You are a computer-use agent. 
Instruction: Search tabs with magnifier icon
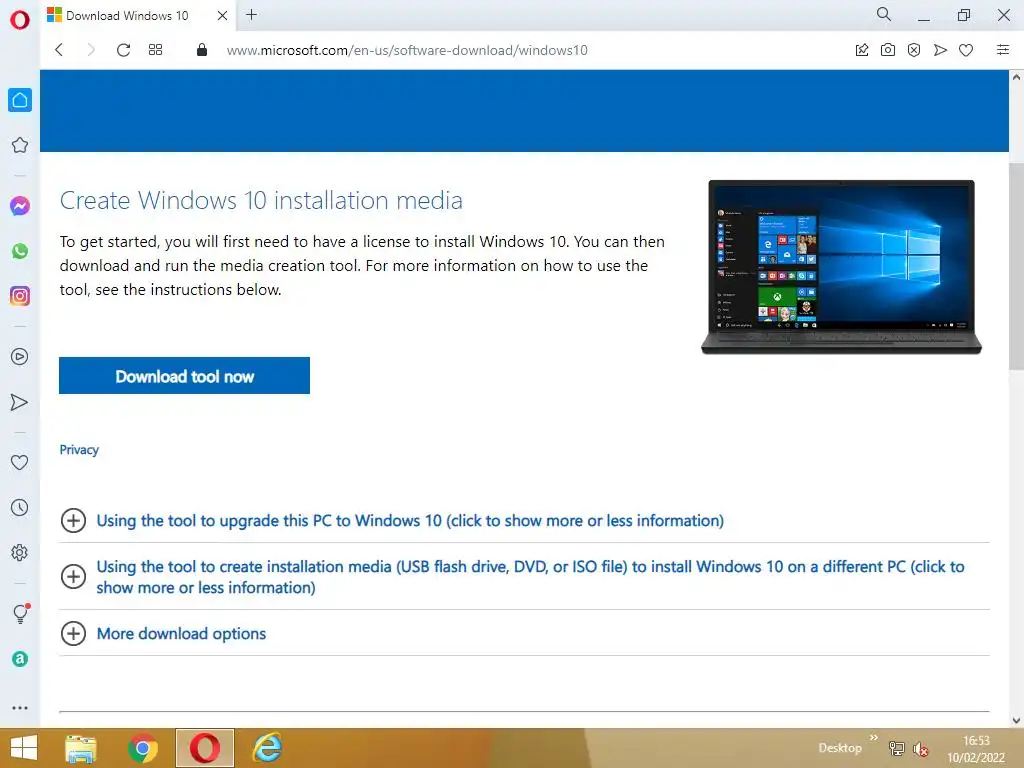(x=884, y=14)
